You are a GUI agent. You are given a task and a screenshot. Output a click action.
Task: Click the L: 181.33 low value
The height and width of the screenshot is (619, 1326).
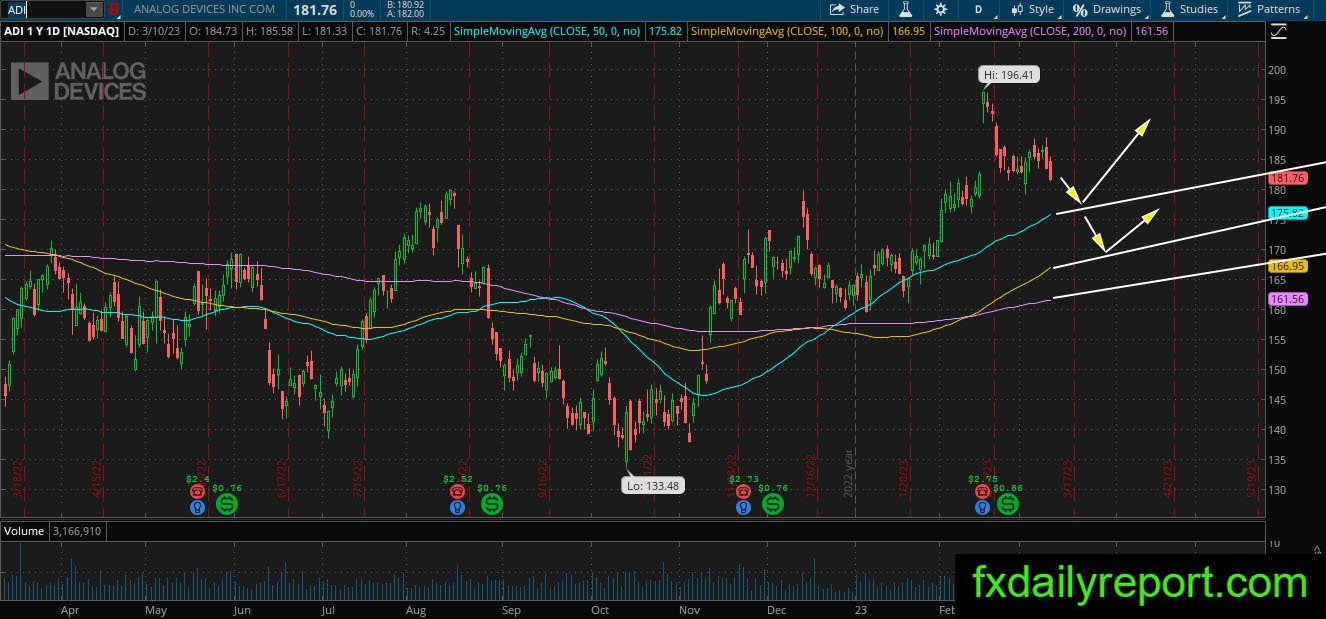coord(326,32)
